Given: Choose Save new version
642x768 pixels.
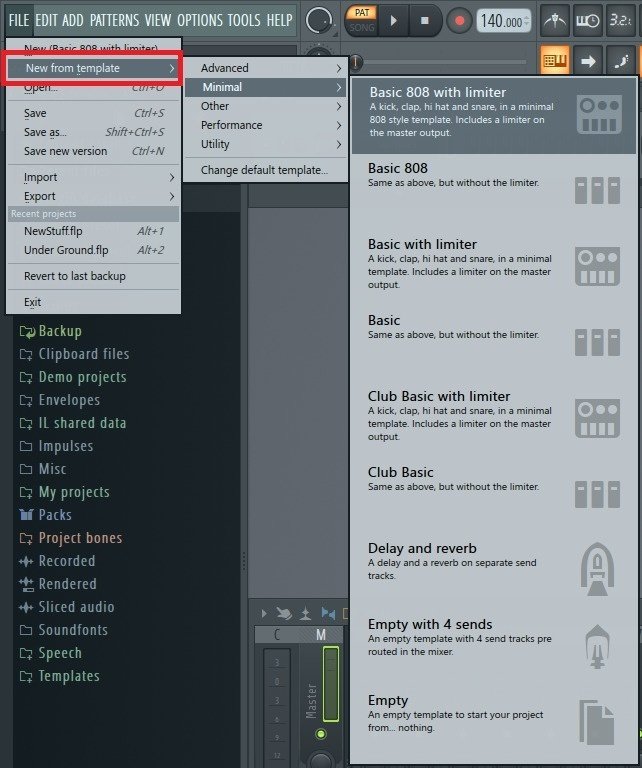Looking at the screenshot, I should pyautogui.click(x=93, y=151).
